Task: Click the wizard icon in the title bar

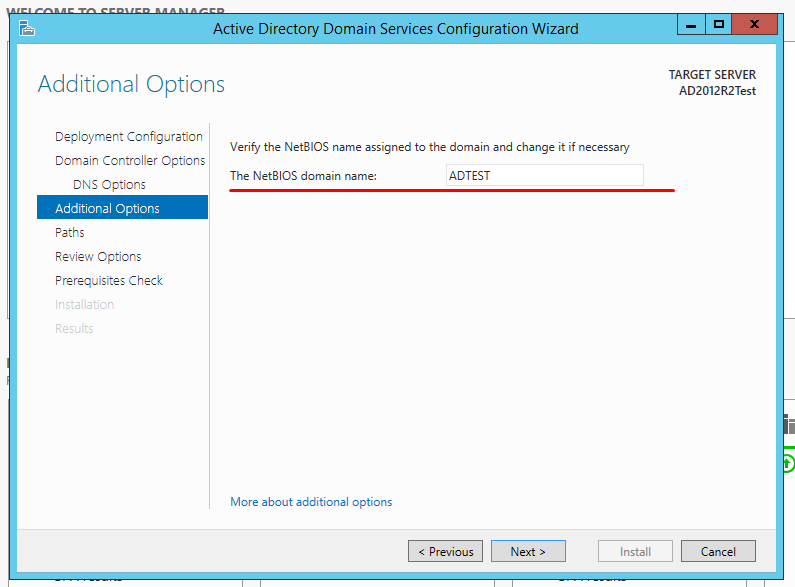Action: click(26, 28)
